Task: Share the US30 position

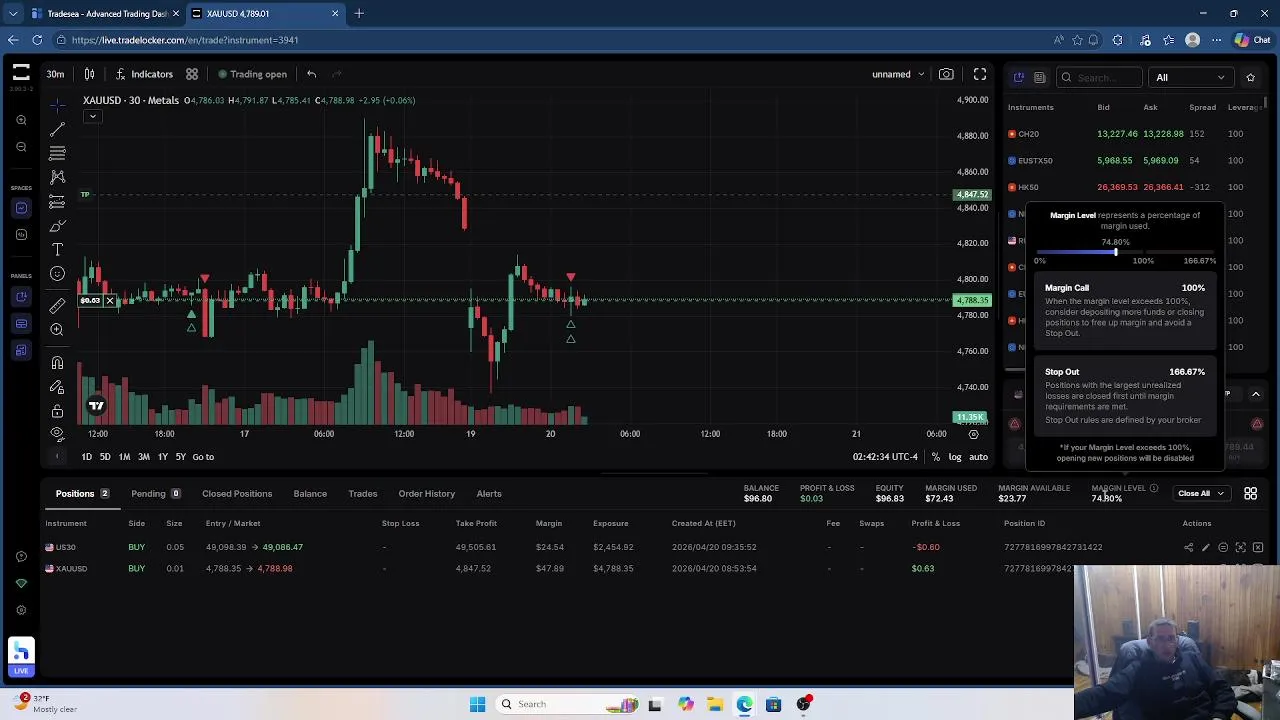Action: point(1188,547)
